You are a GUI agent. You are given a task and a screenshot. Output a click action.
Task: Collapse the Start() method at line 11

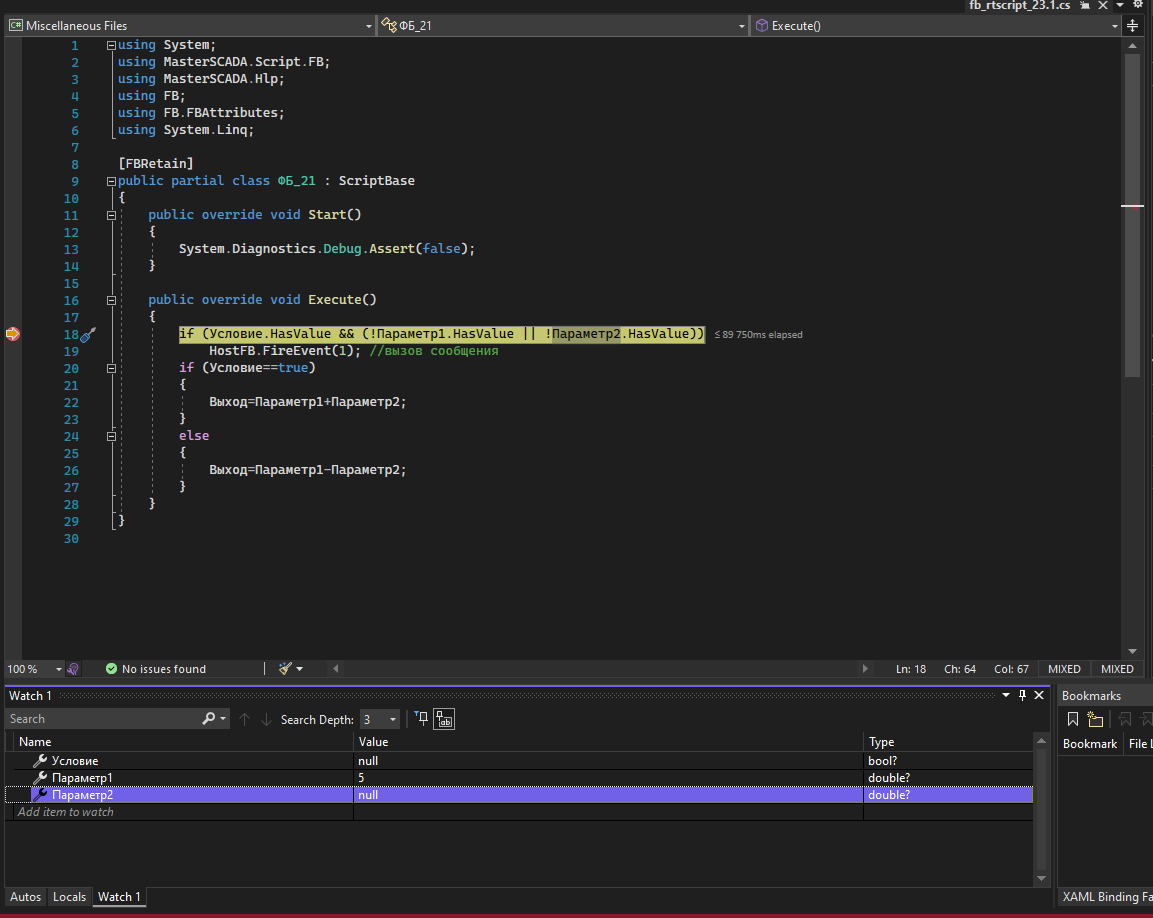click(111, 216)
